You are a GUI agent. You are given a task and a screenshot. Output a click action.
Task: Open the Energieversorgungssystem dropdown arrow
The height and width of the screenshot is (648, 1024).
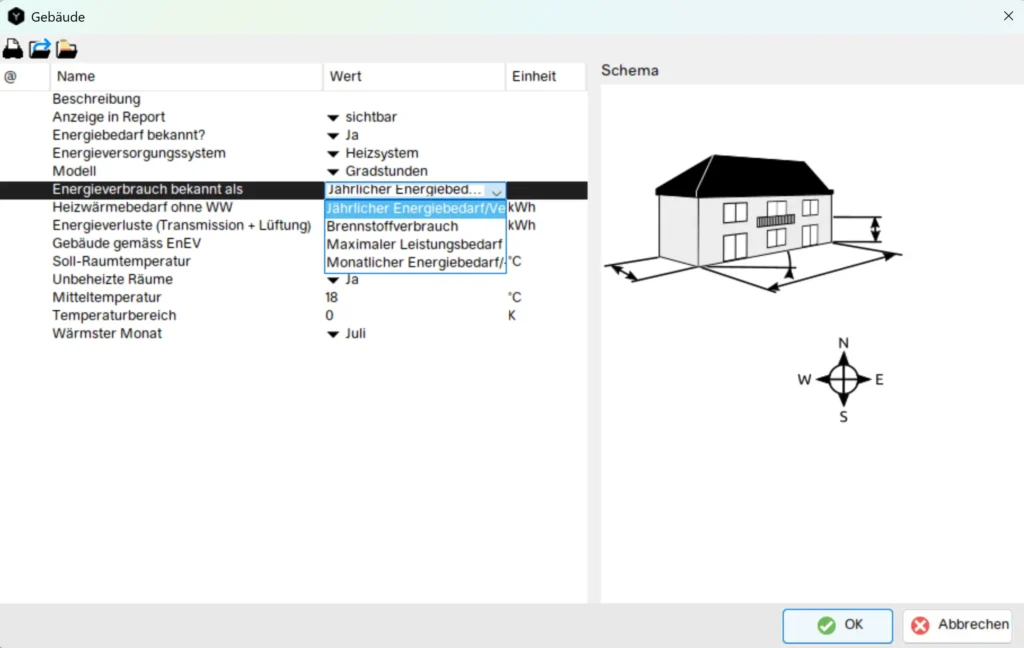[x=334, y=154]
